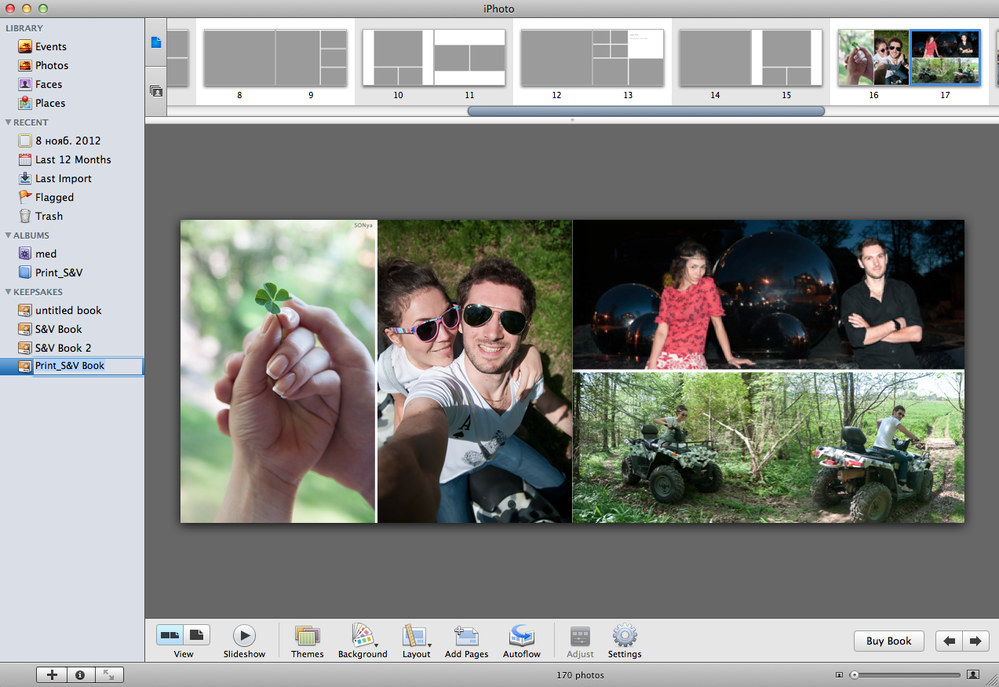Click the Add Pages icon
999x687 pixels.
pyautogui.click(x=466, y=641)
